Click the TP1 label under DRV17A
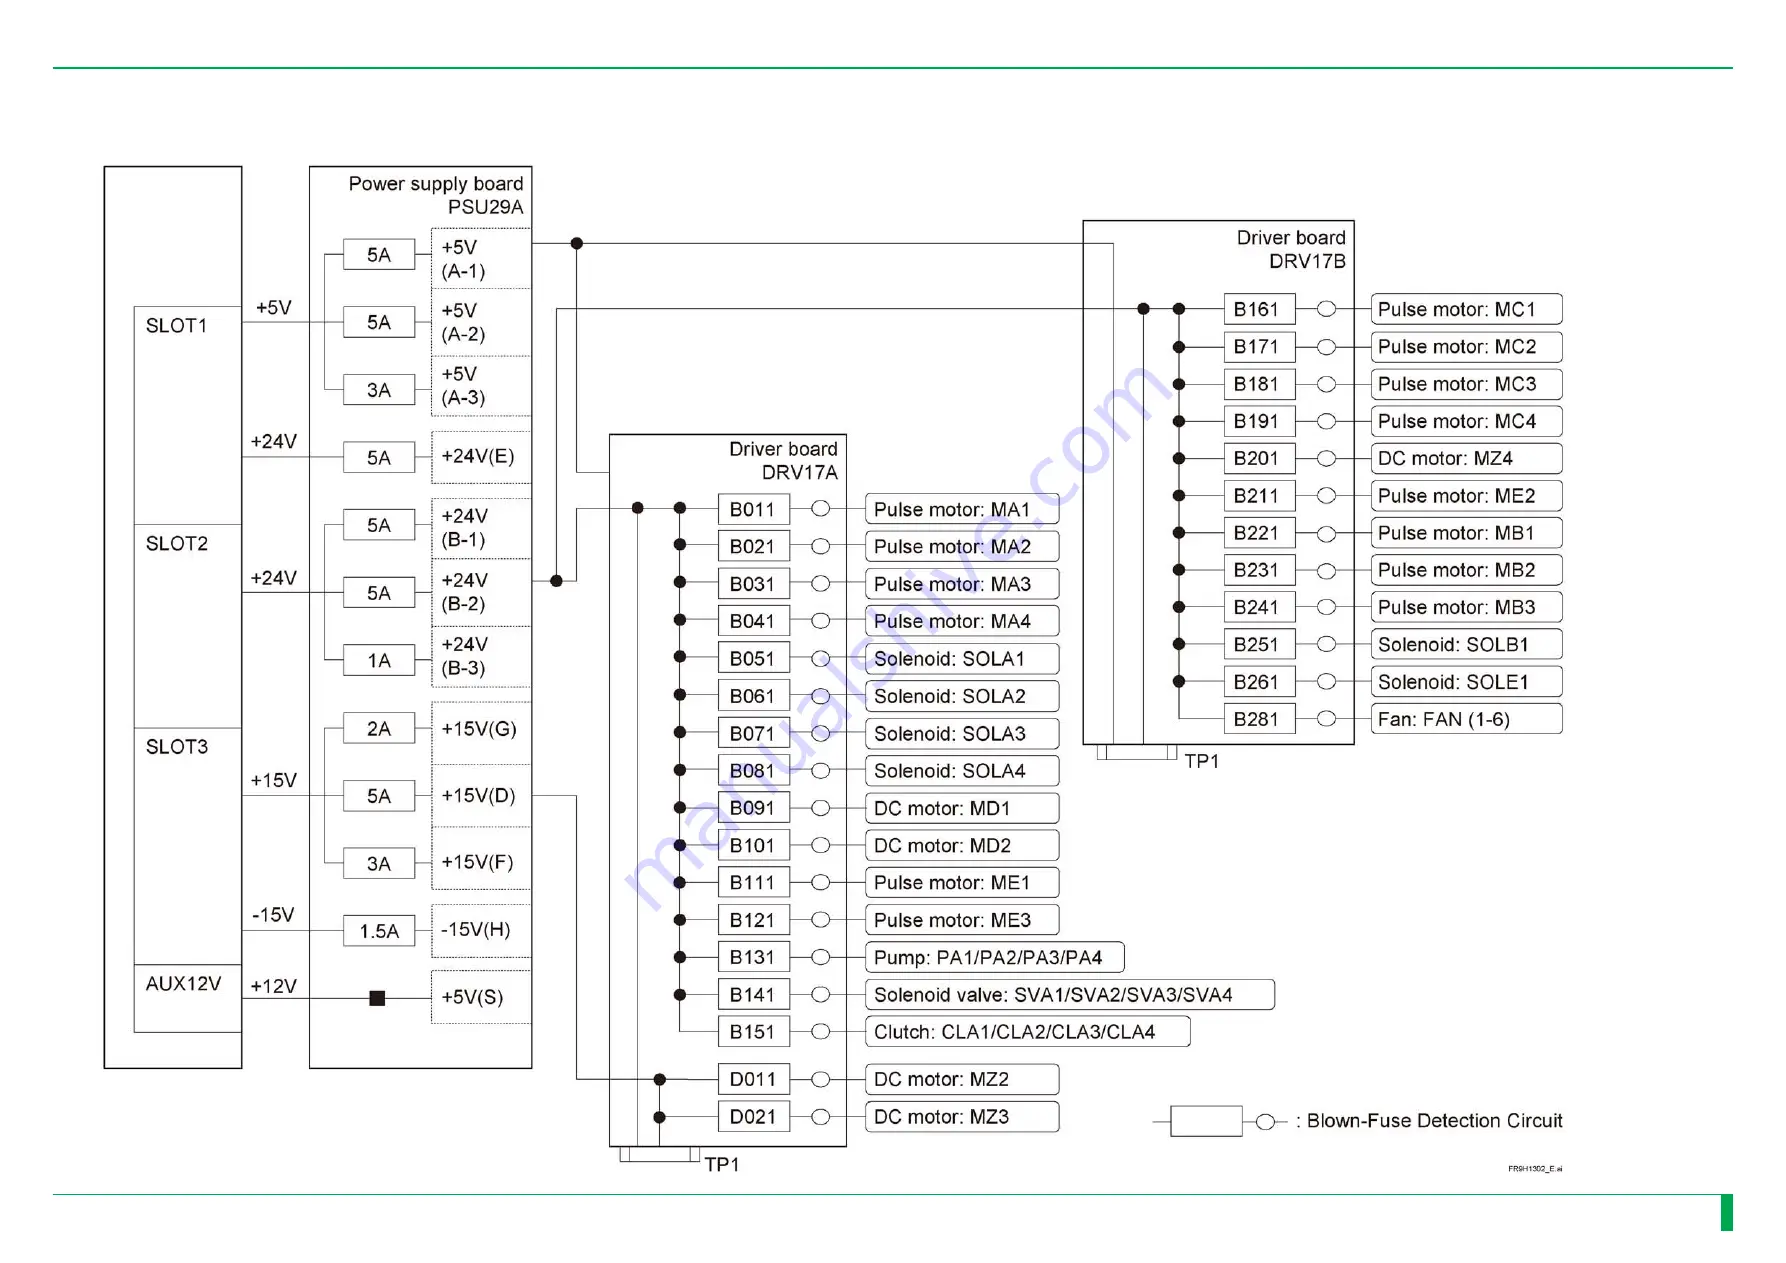1786x1263 pixels. tap(722, 1165)
